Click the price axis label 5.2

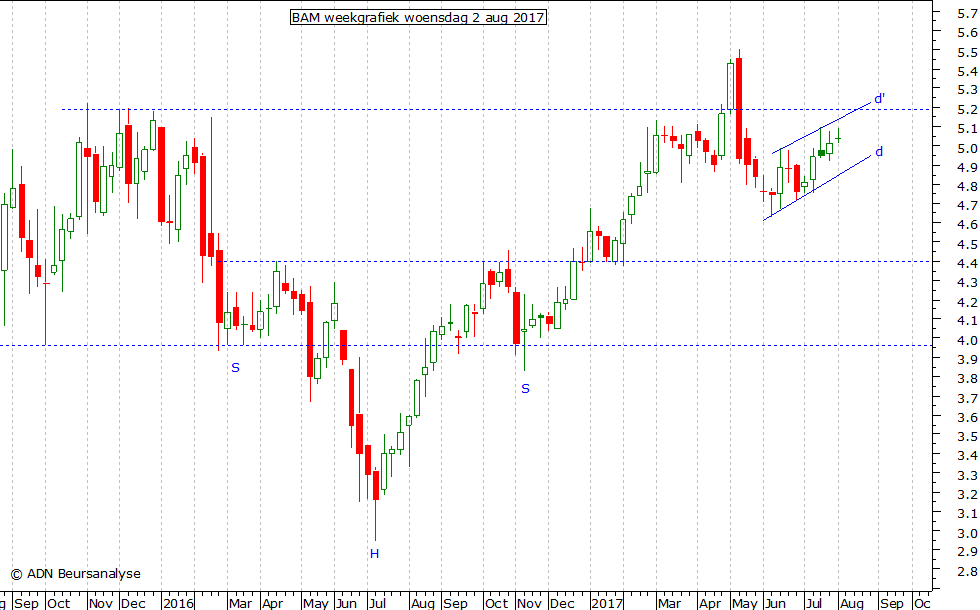point(968,109)
